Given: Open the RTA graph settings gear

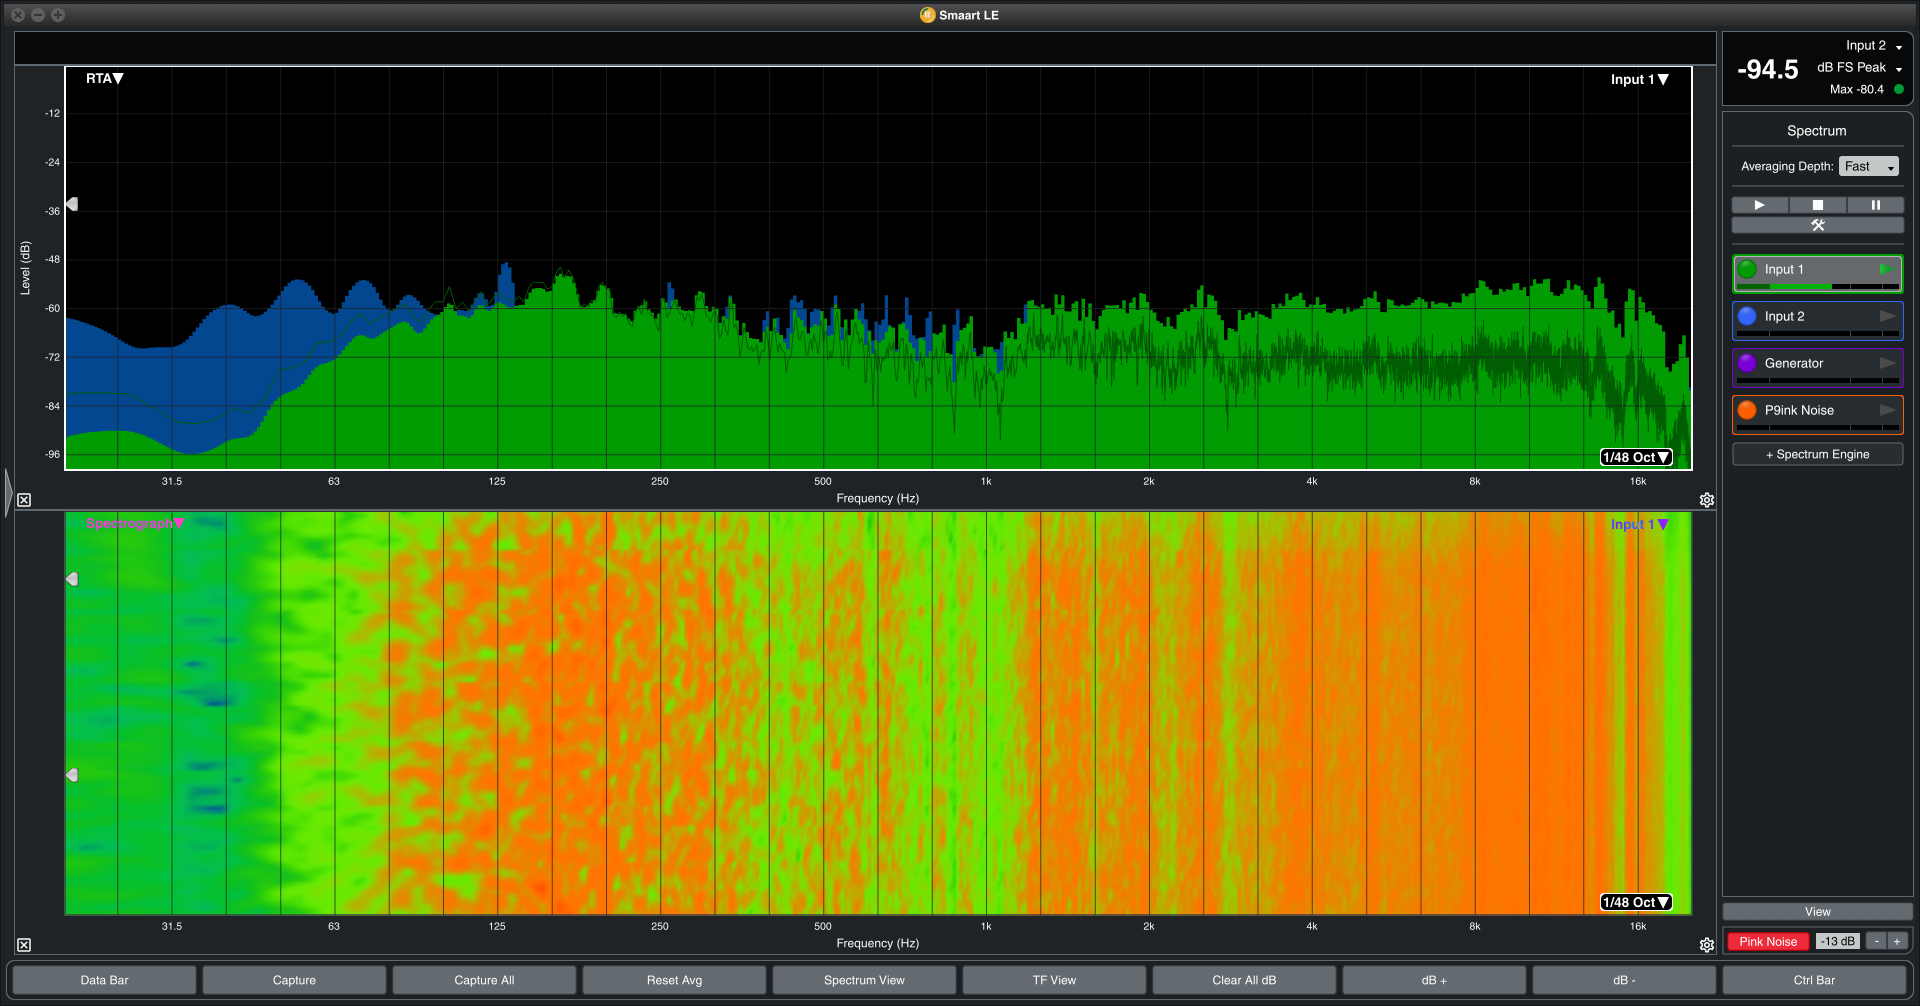Looking at the screenshot, I should click(1707, 500).
